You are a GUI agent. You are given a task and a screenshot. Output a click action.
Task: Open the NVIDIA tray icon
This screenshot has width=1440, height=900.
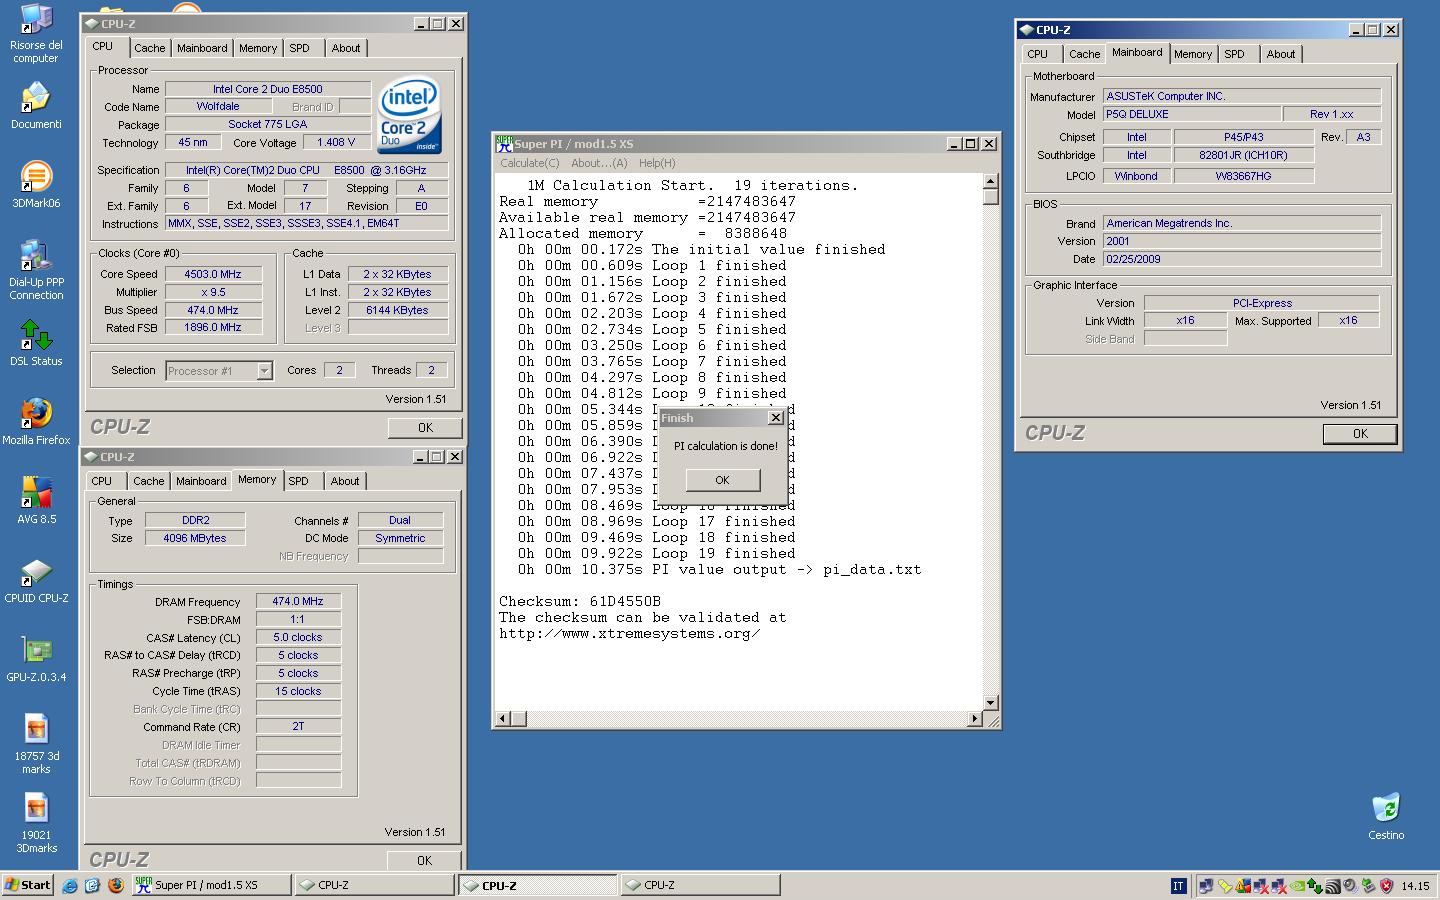click(x=1297, y=885)
